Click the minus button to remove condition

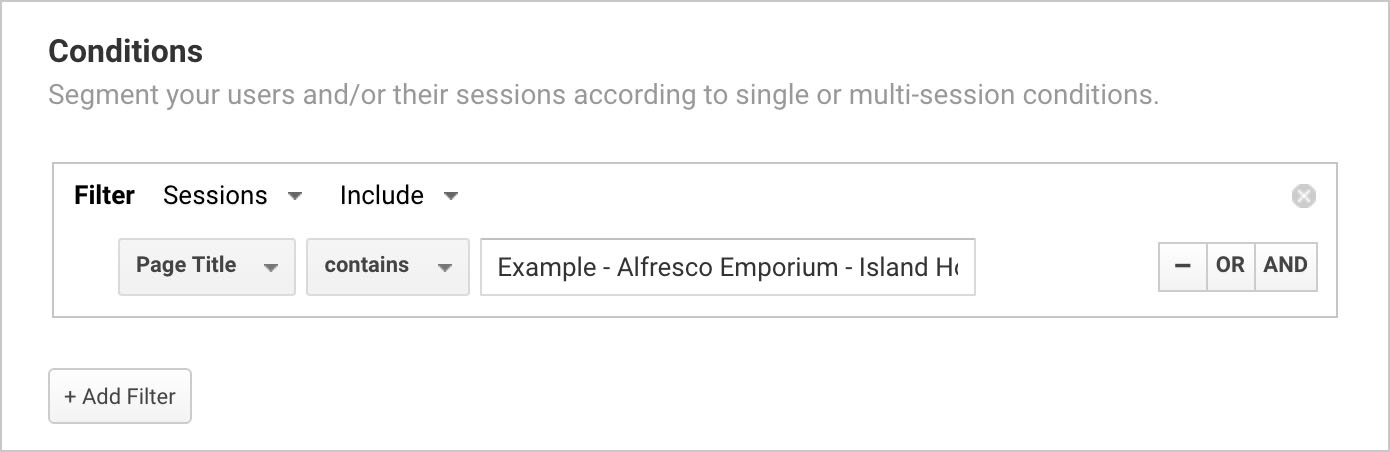1183,266
